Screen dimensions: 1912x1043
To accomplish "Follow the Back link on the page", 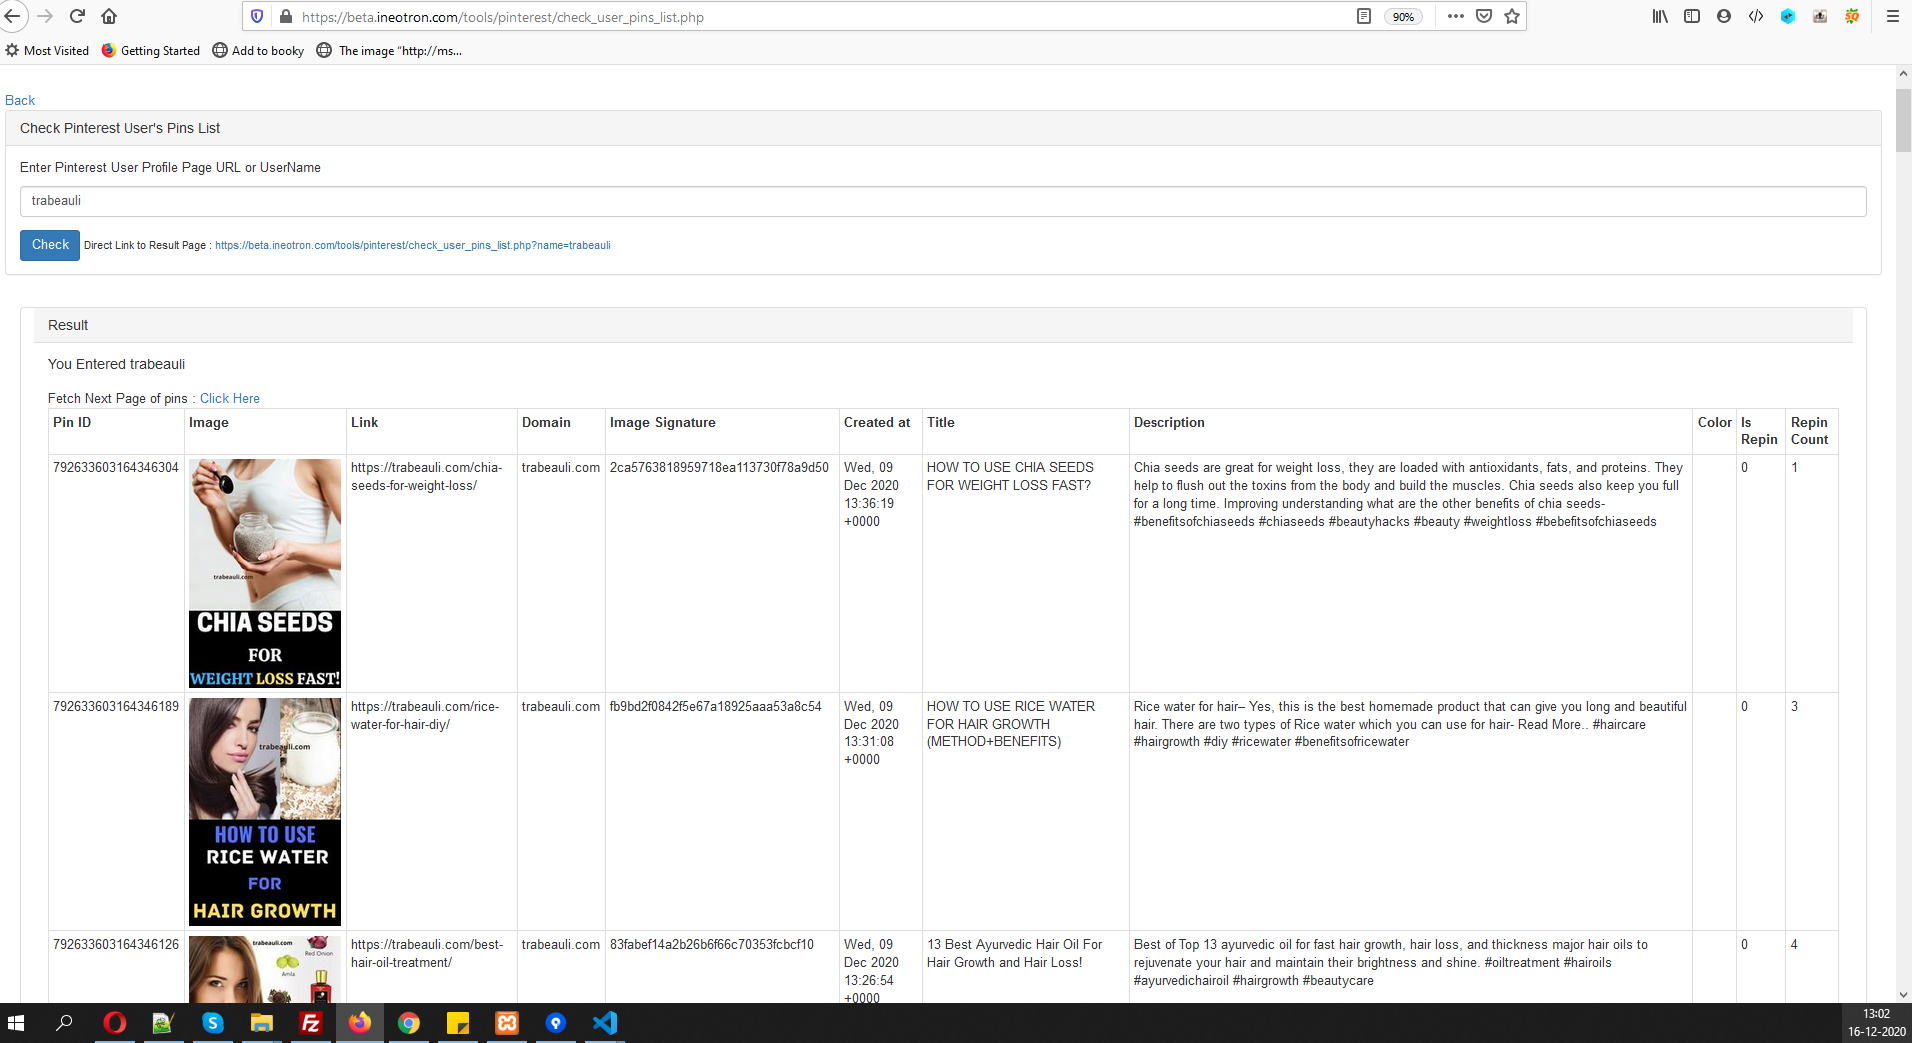I will pyautogui.click(x=20, y=100).
